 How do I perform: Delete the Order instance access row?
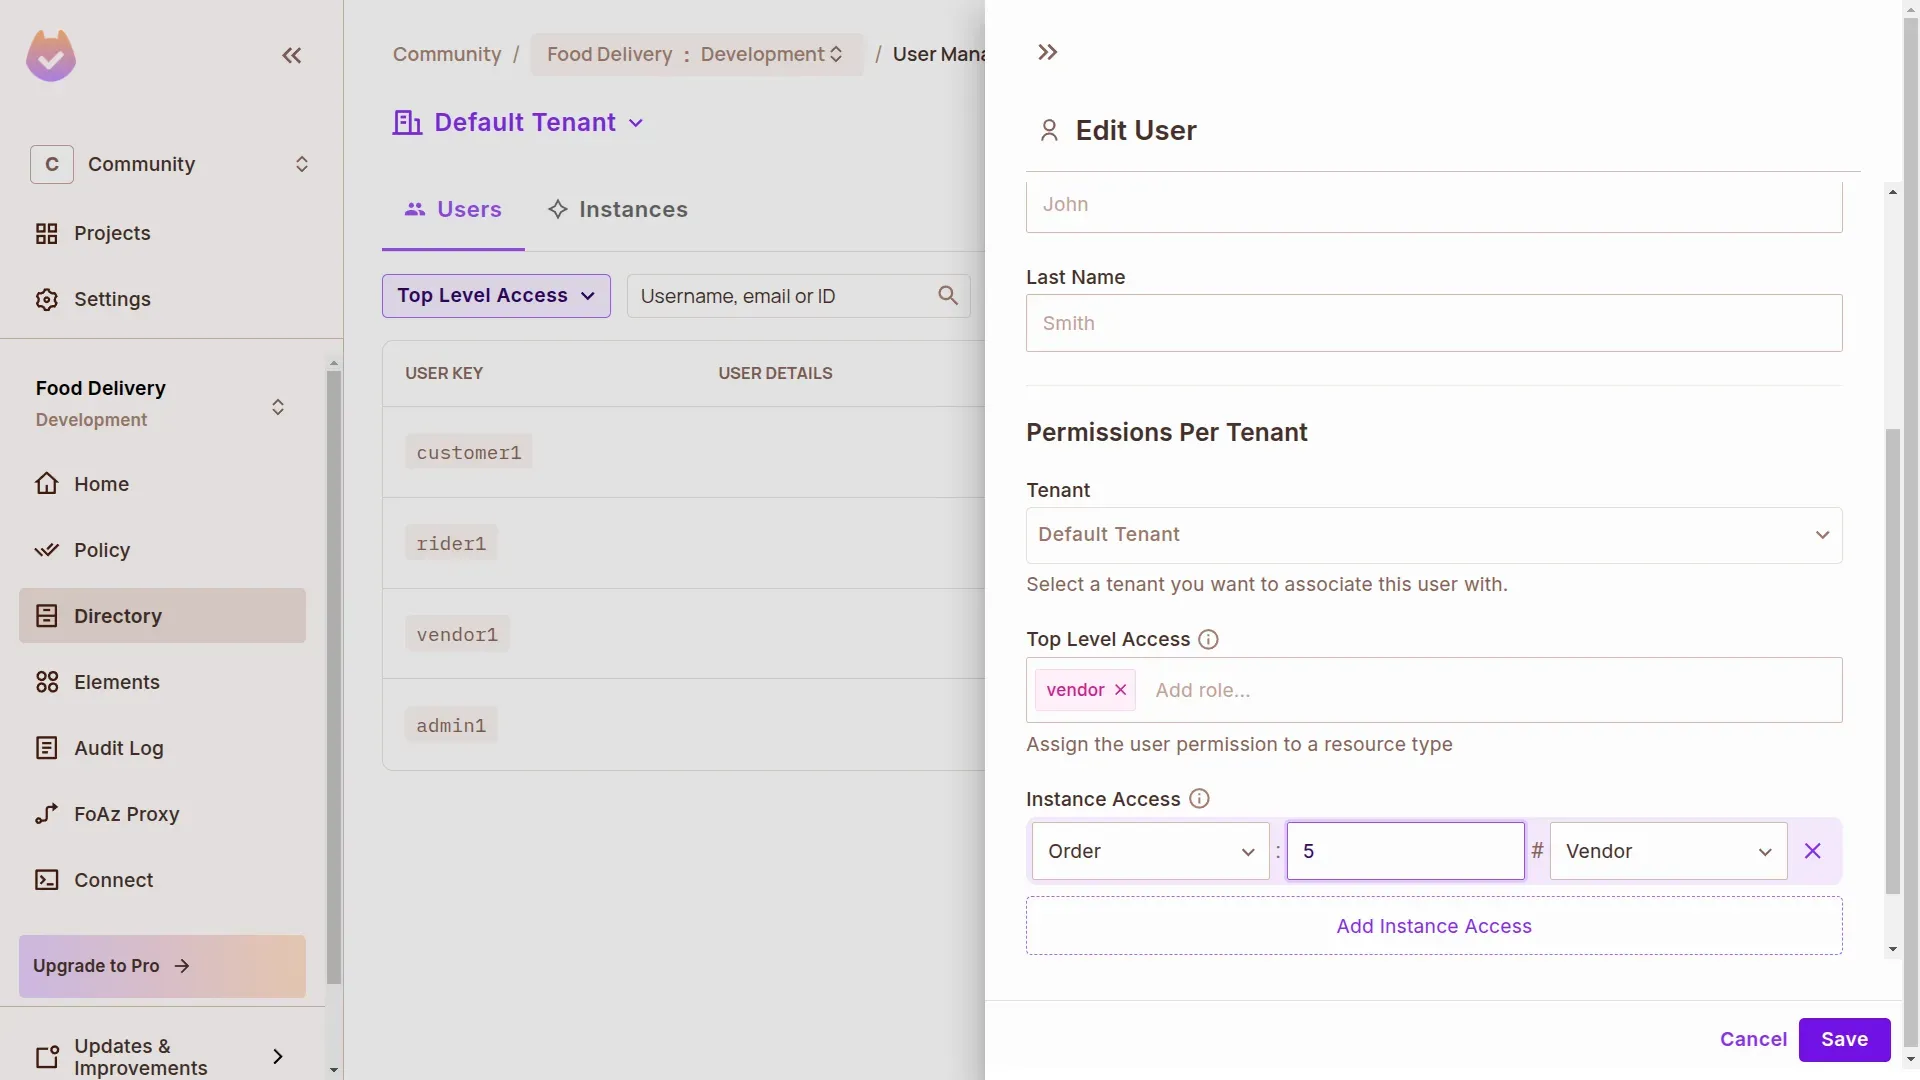tap(1812, 851)
